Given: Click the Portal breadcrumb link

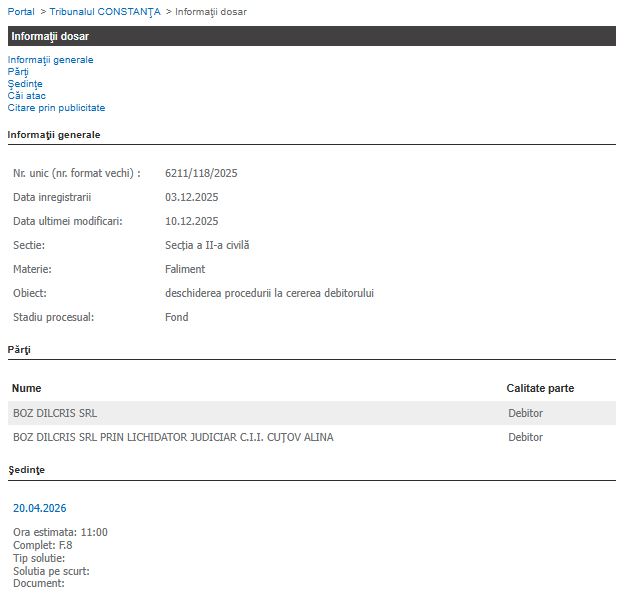Looking at the screenshot, I should [x=21, y=11].
